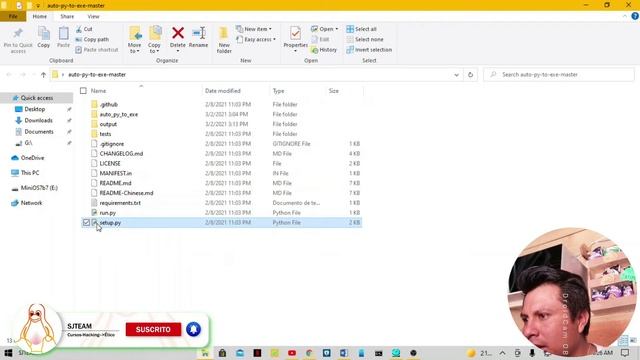Screen dimensions: 640x360
Task: Switch to the Home tab
Action: tap(39, 16)
